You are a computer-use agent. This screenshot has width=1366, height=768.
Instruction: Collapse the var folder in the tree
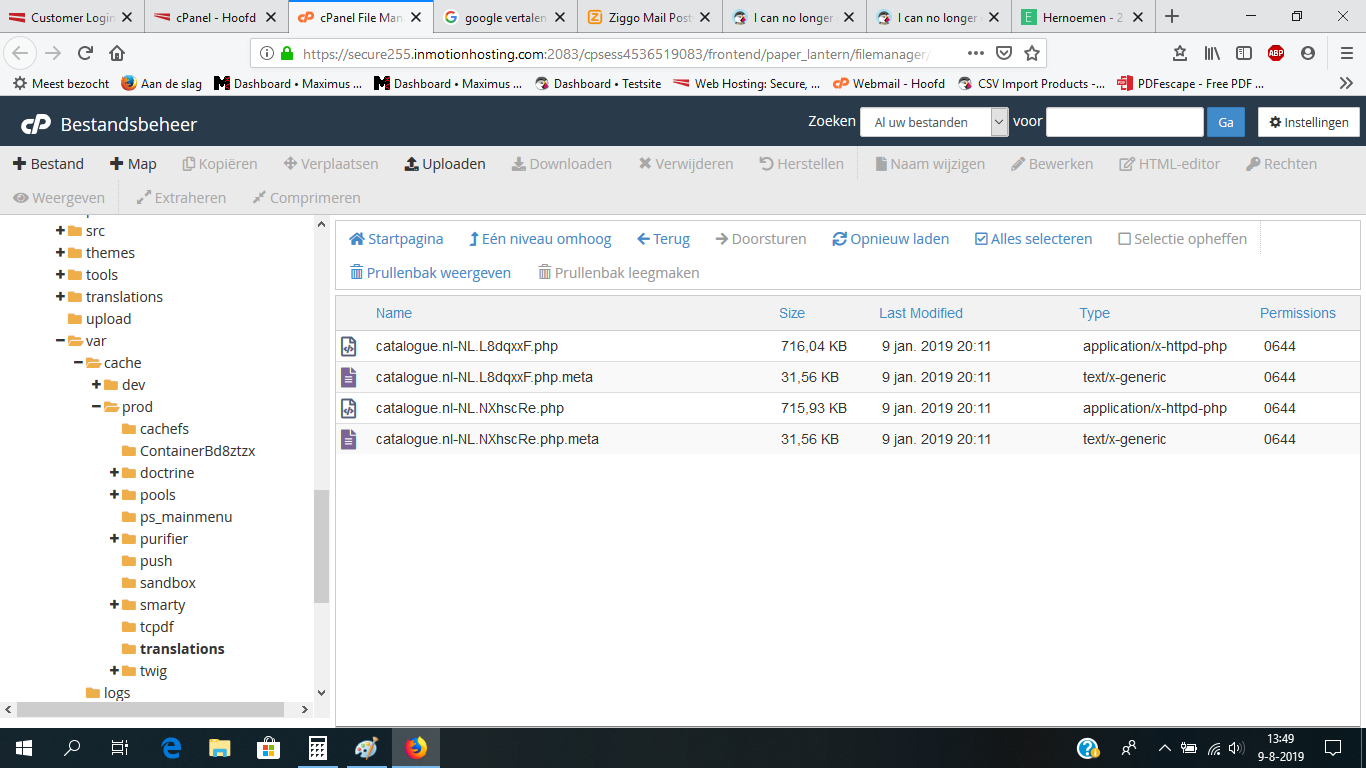click(61, 341)
